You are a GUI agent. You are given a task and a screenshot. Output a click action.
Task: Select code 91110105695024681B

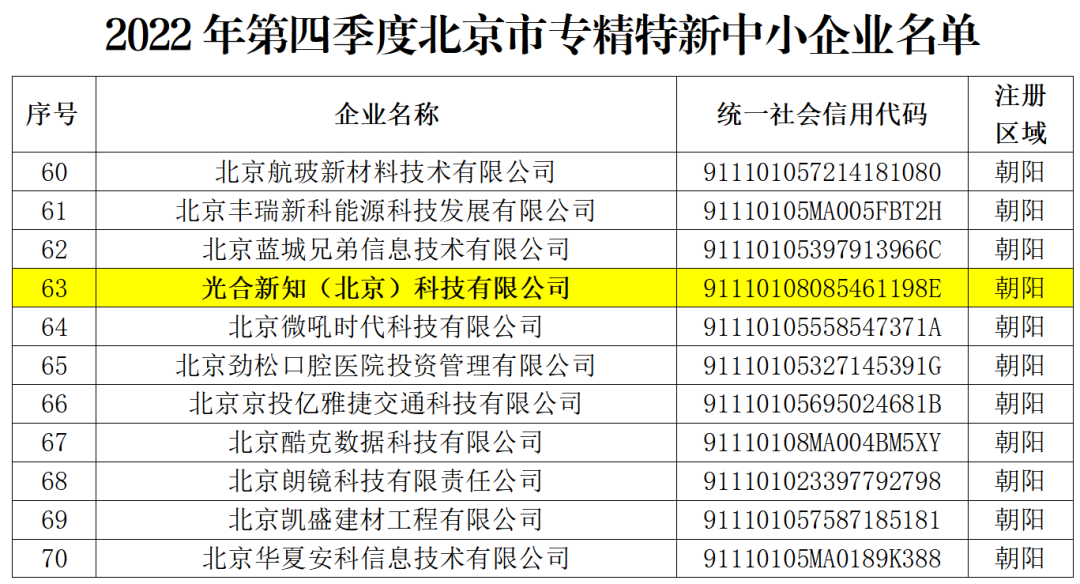[x=822, y=404]
